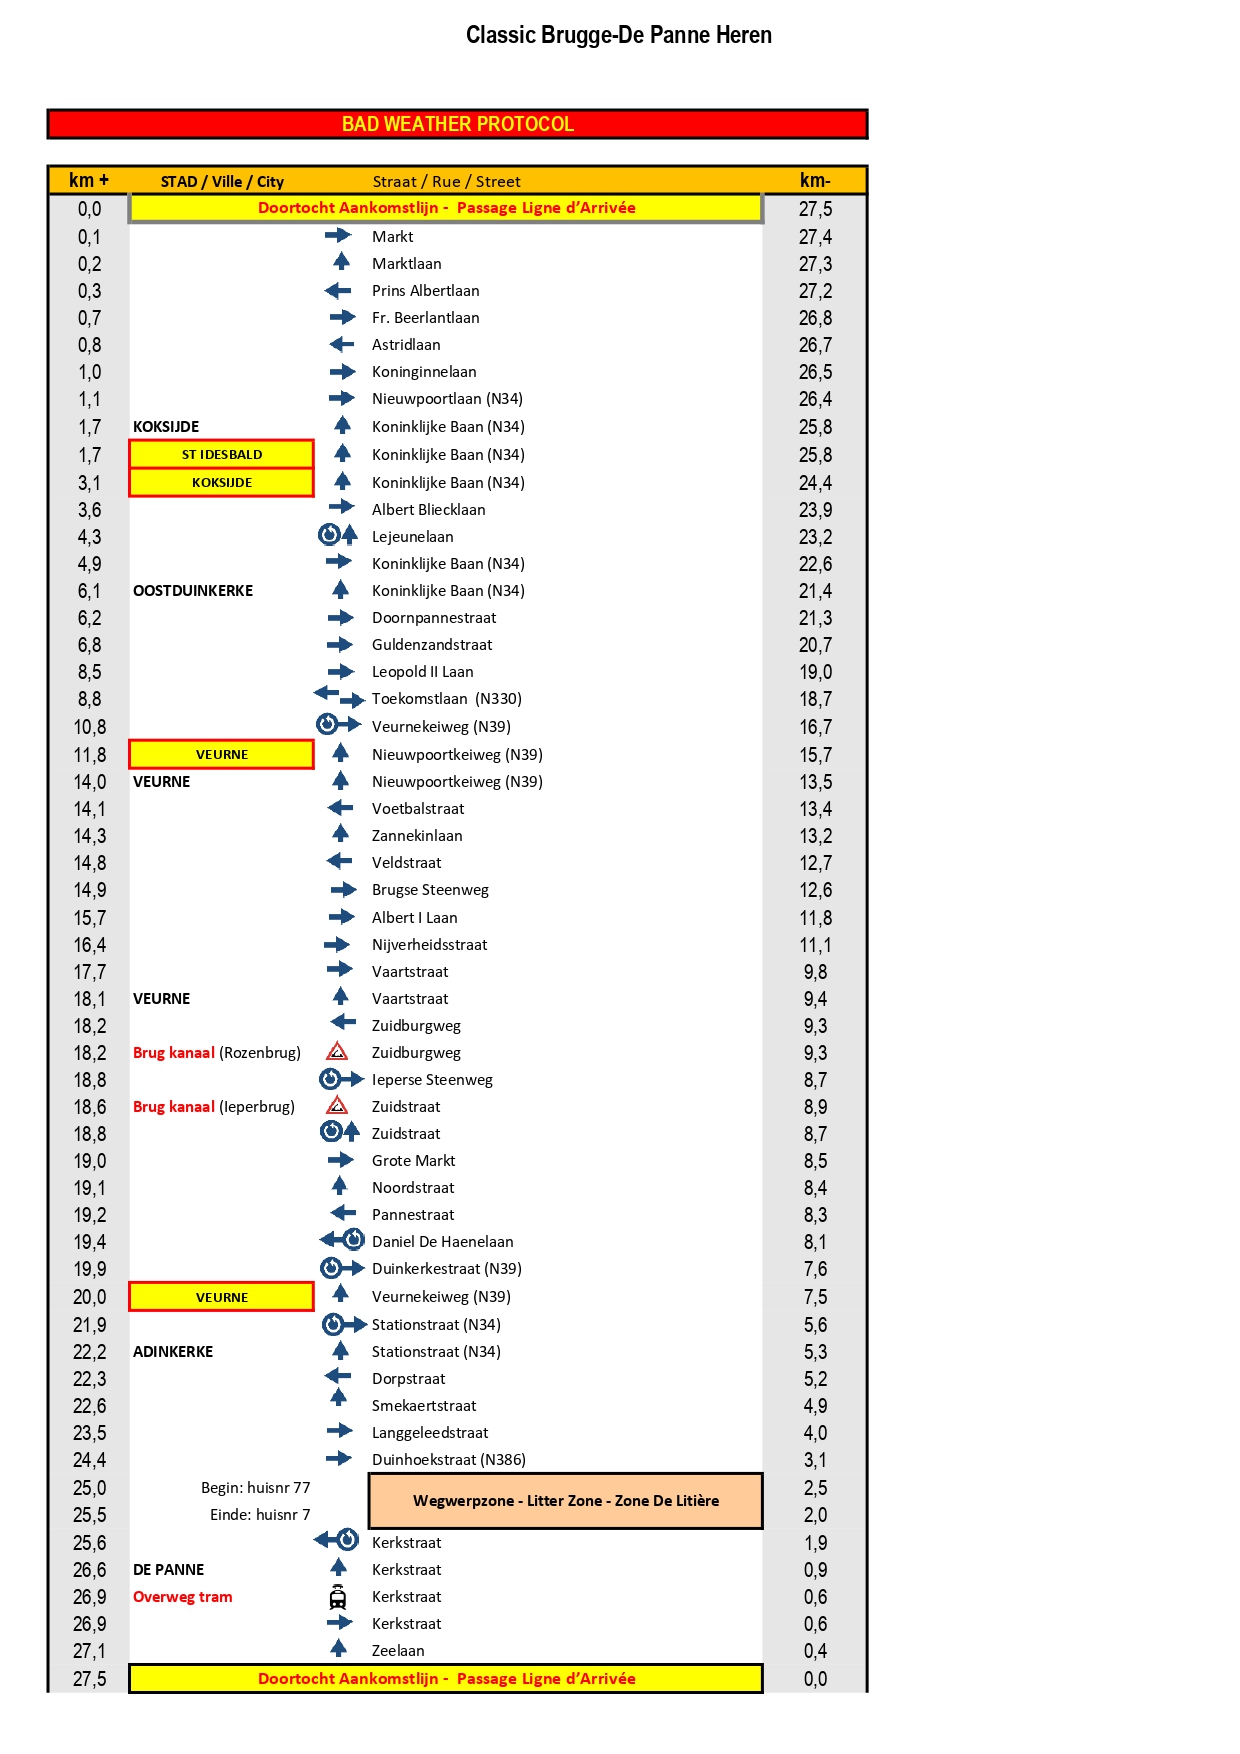This screenshot has width=1240, height=1754.
Task: Select the left arrow next to Prins Albertlaan
Action: point(338,290)
